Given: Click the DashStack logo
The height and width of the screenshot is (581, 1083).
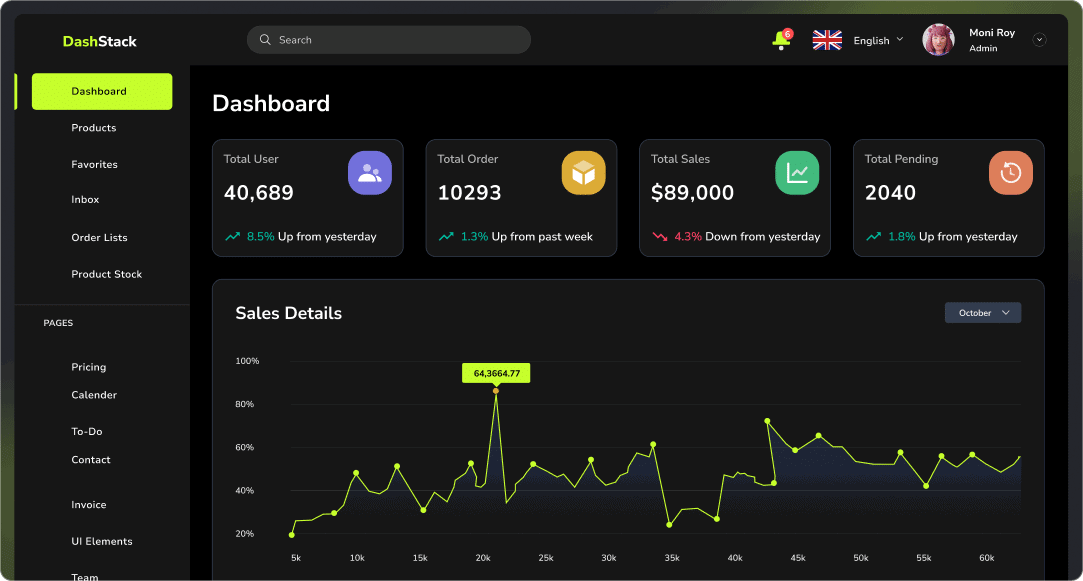Looking at the screenshot, I should (x=100, y=41).
